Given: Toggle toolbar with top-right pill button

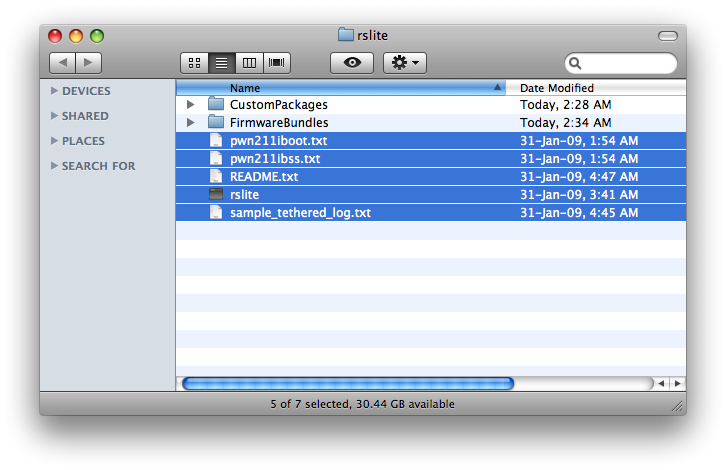Looking at the screenshot, I should (x=667, y=36).
